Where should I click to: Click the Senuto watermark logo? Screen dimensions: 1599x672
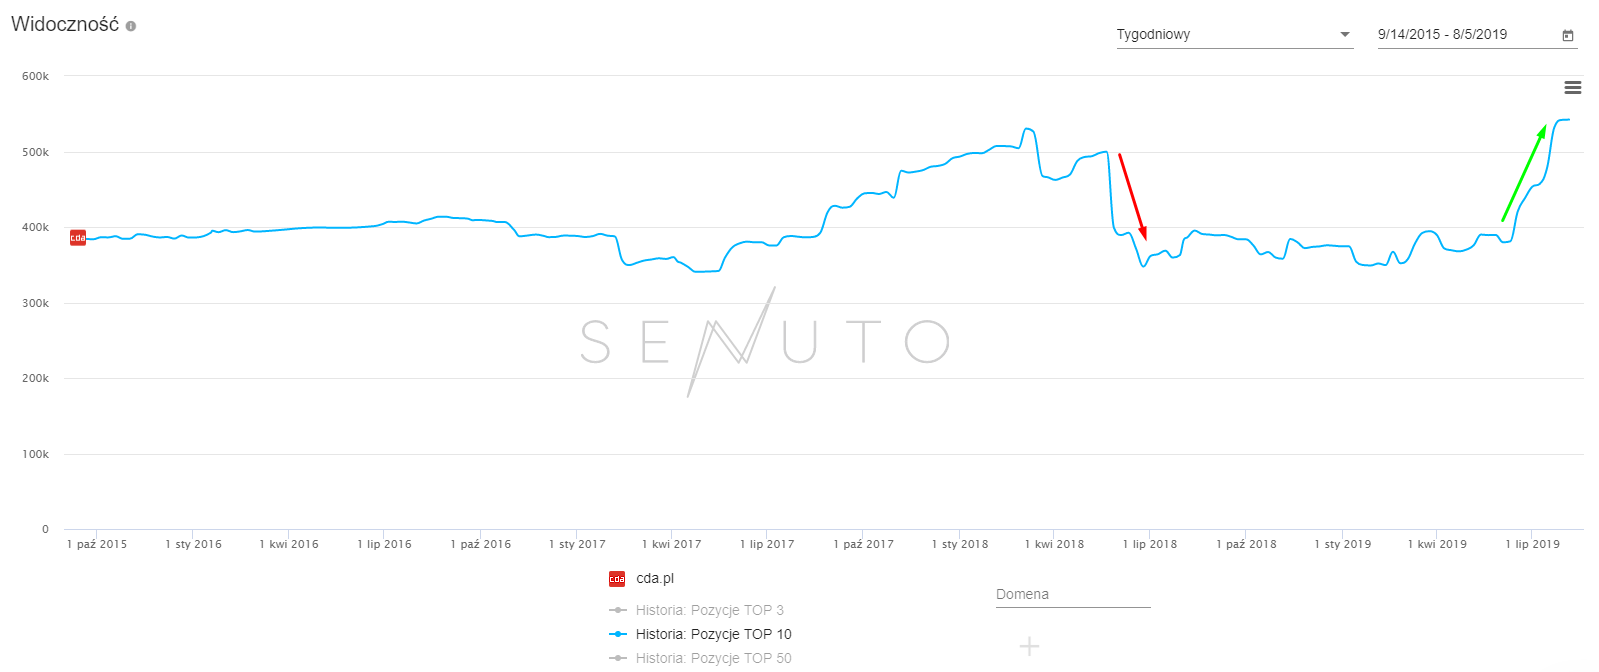click(764, 341)
